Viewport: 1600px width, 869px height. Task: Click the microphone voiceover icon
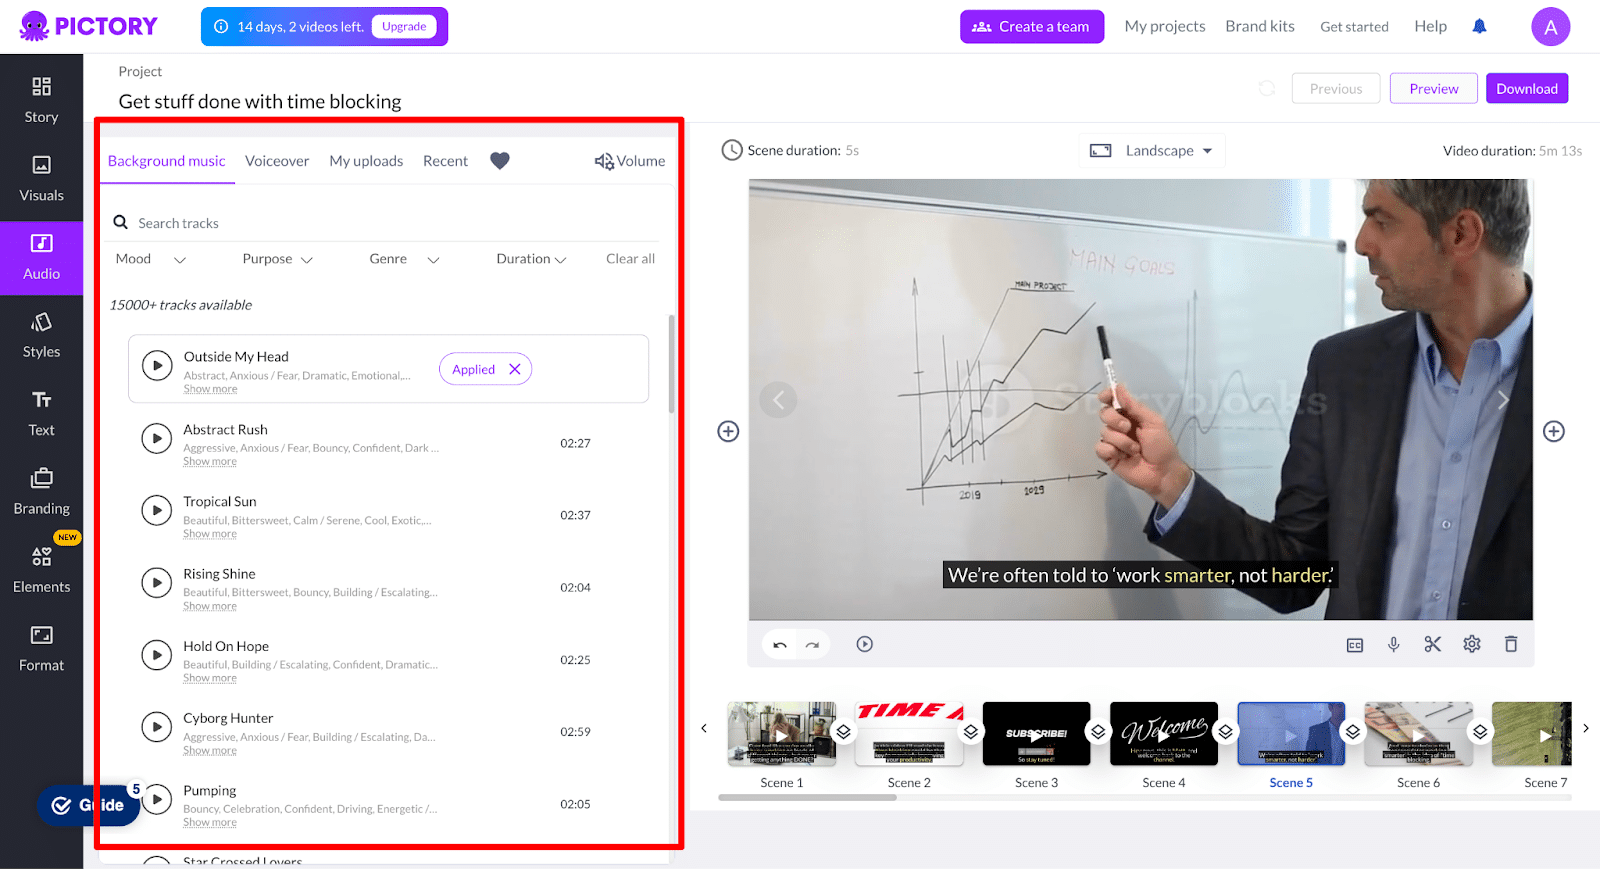[1393, 644]
